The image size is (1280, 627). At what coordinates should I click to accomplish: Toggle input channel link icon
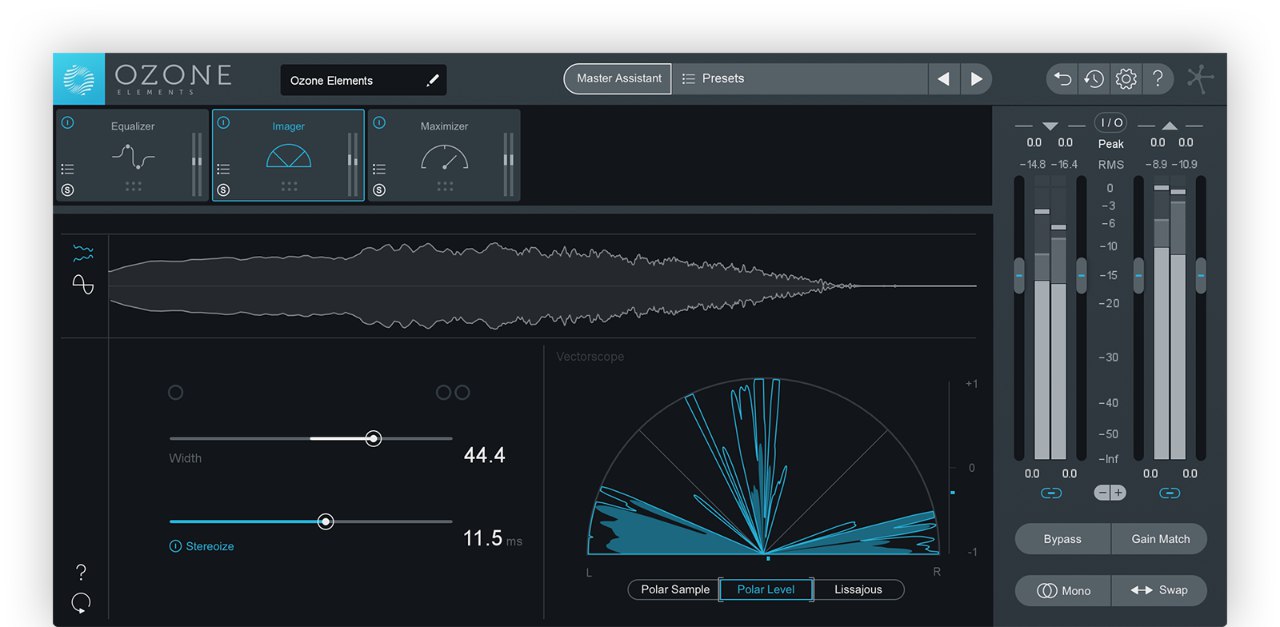[x=1050, y=493]
